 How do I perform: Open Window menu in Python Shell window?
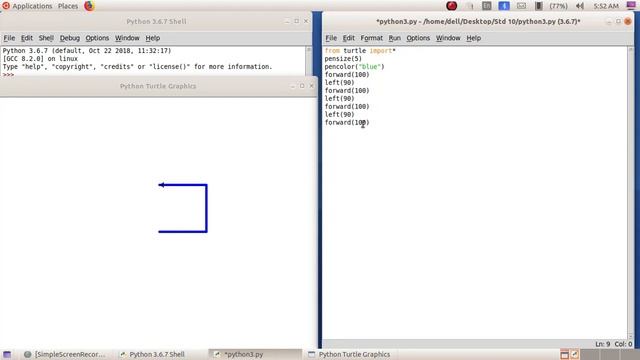tap(127, 38)
